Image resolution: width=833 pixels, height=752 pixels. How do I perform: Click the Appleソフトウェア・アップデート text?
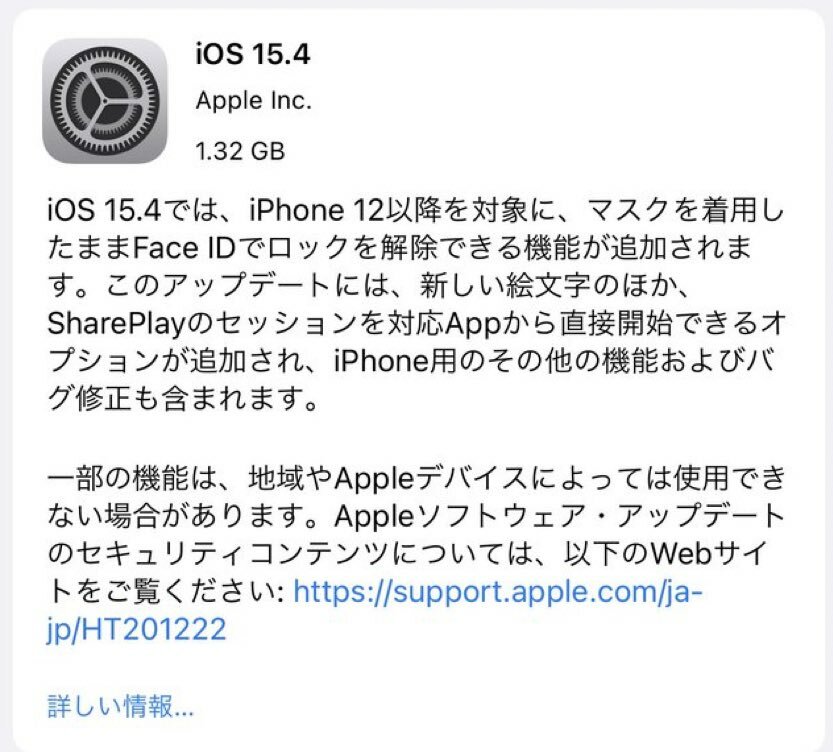pyautogui.click(x=559, y=516)
